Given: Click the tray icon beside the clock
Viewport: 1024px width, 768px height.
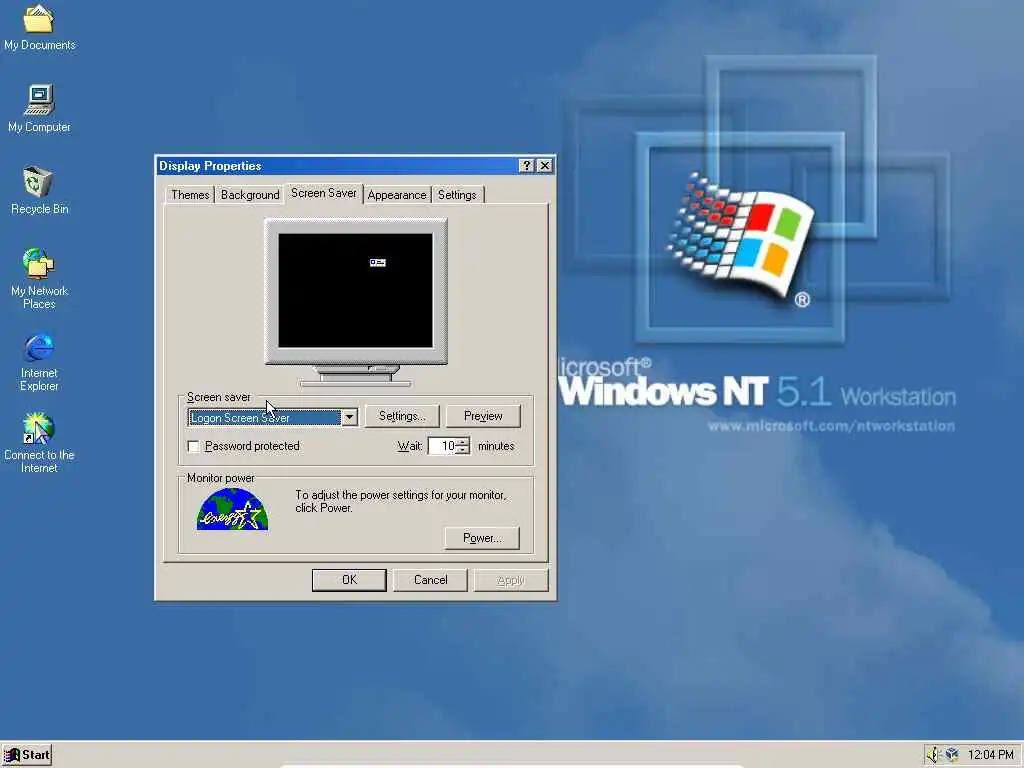Looking at the screenshot, I should point(952,755).
